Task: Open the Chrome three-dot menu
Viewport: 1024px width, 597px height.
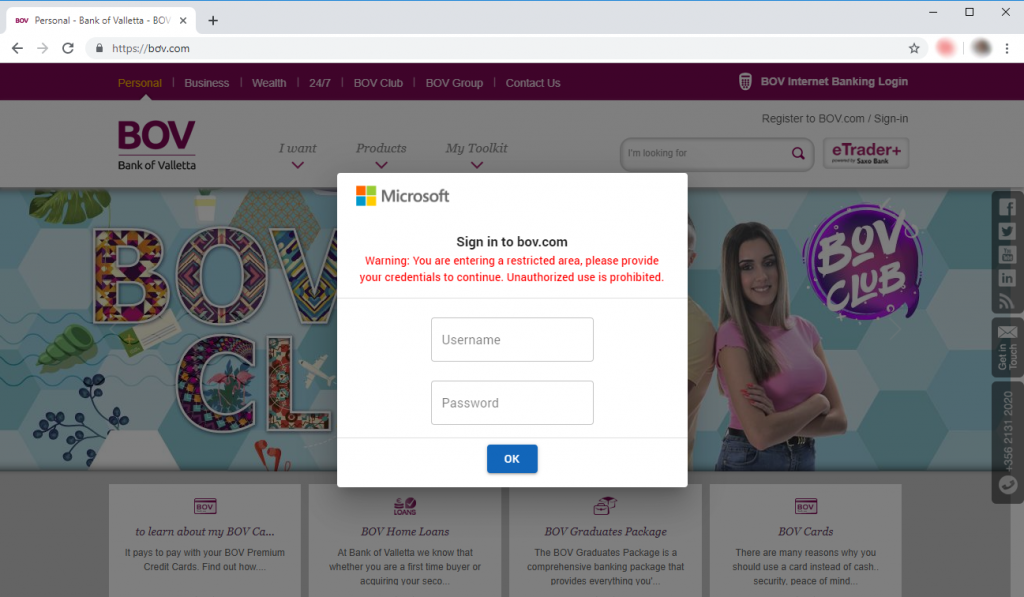Action: coord(1006,48)
